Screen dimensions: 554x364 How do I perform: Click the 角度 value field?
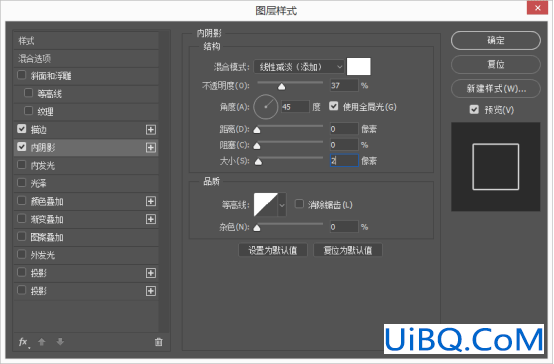295,107
